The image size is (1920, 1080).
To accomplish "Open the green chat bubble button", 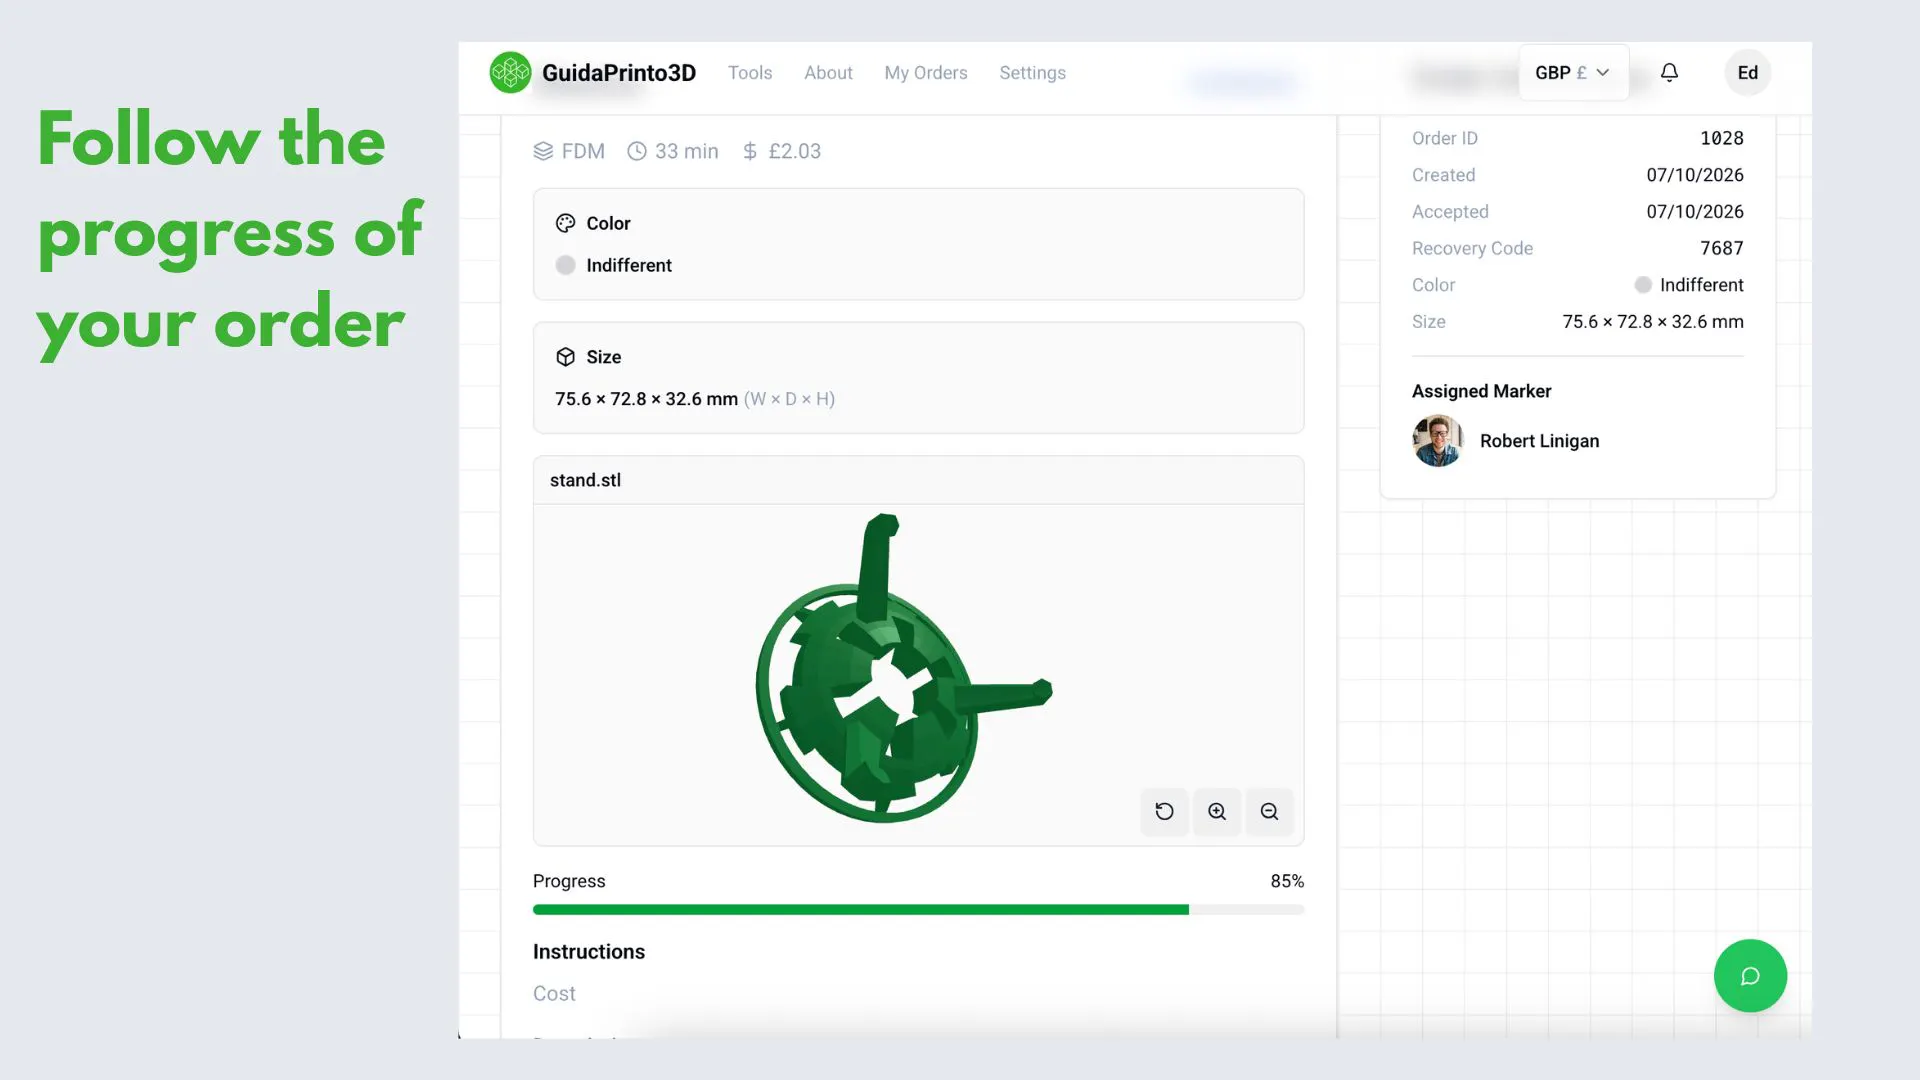I will click(x=1750, y=976).
